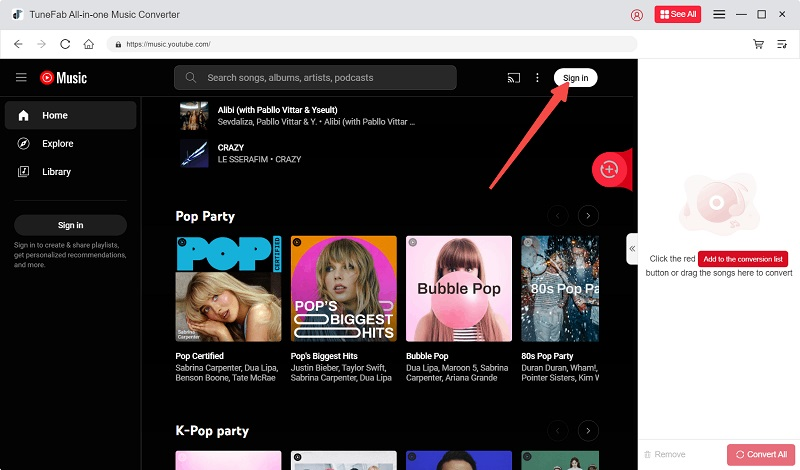Screen dimensions: 800x470
Task: Click the TuneFab app logo in title bar
Action: [17, 14]
